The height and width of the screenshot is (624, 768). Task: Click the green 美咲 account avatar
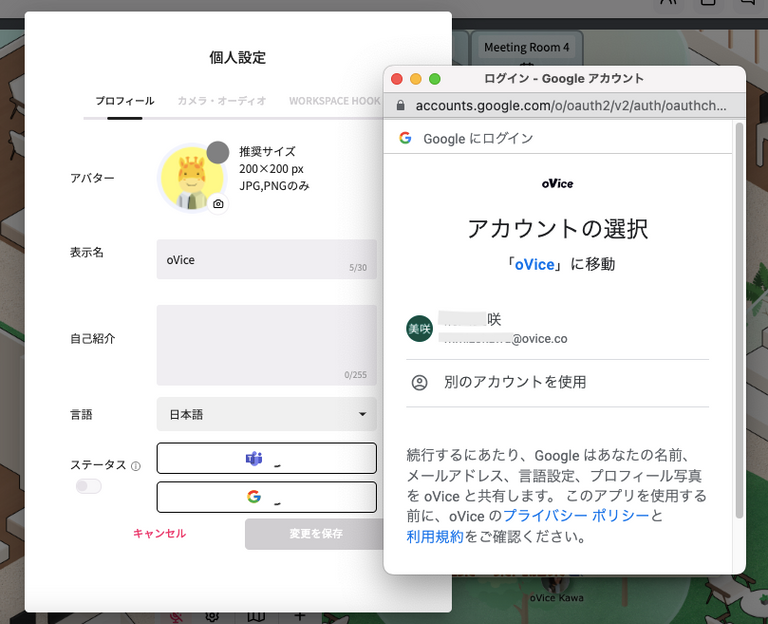(x=419, y=329)
